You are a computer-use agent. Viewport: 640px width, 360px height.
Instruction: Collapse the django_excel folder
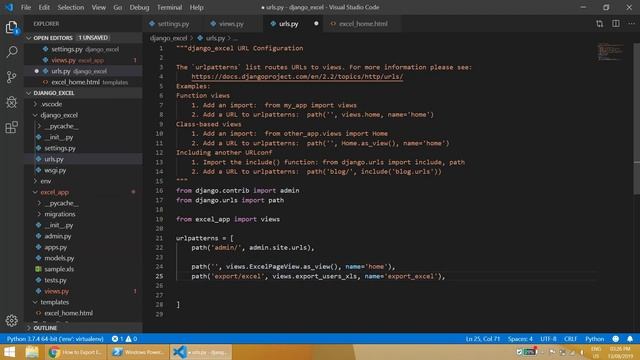pyautogui.click(x=83, y=115)
